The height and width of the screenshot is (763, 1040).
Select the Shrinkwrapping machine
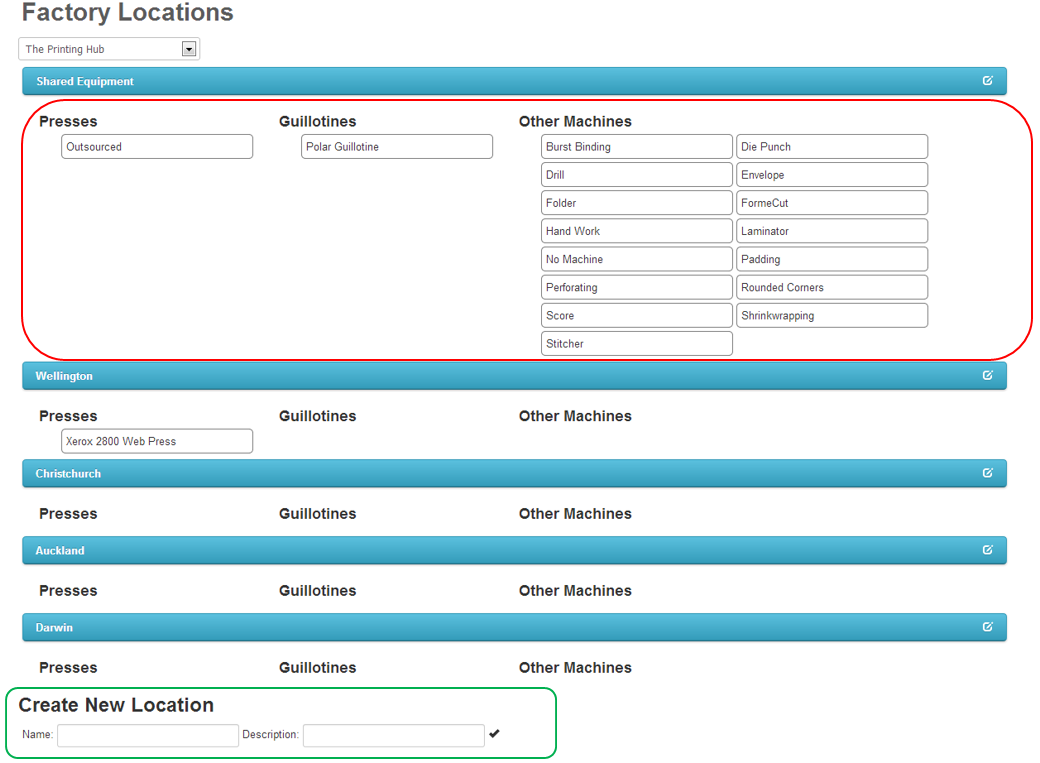(832, 316)
